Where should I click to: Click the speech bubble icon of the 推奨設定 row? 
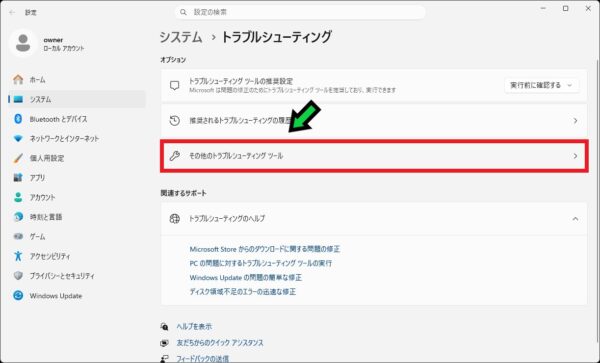point(174,85)
